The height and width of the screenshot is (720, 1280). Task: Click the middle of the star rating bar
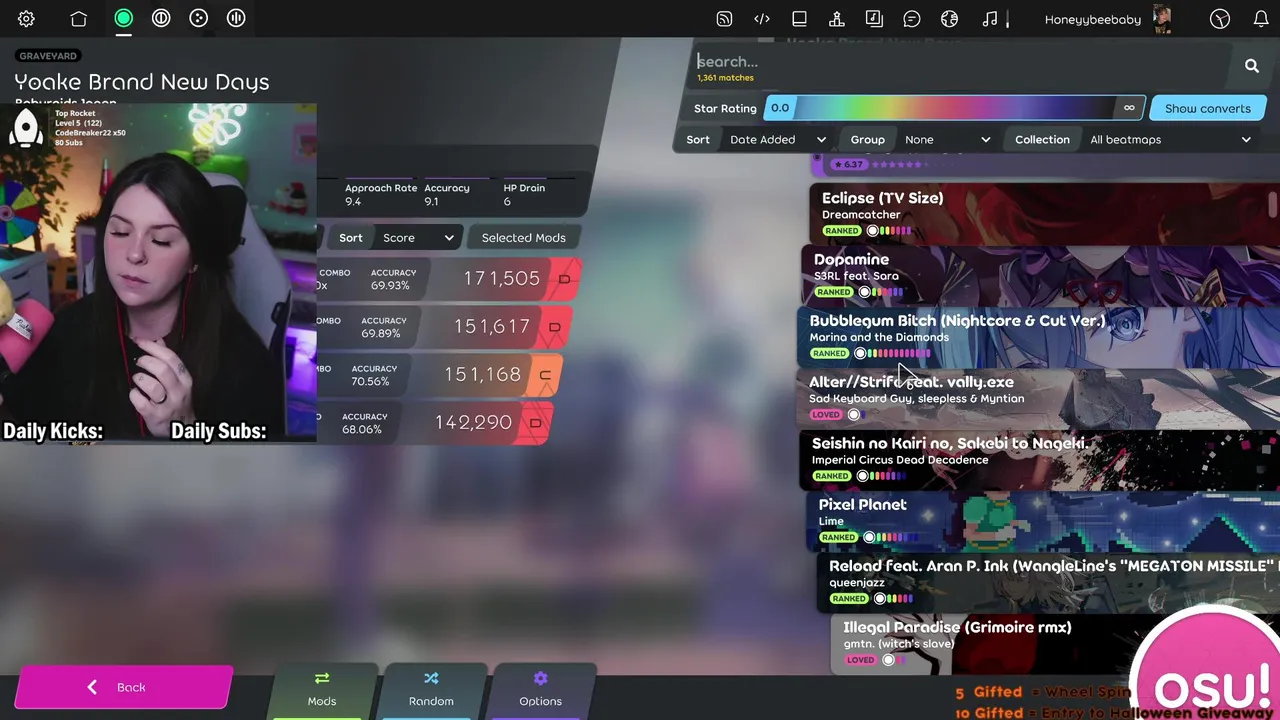(954, 108)
